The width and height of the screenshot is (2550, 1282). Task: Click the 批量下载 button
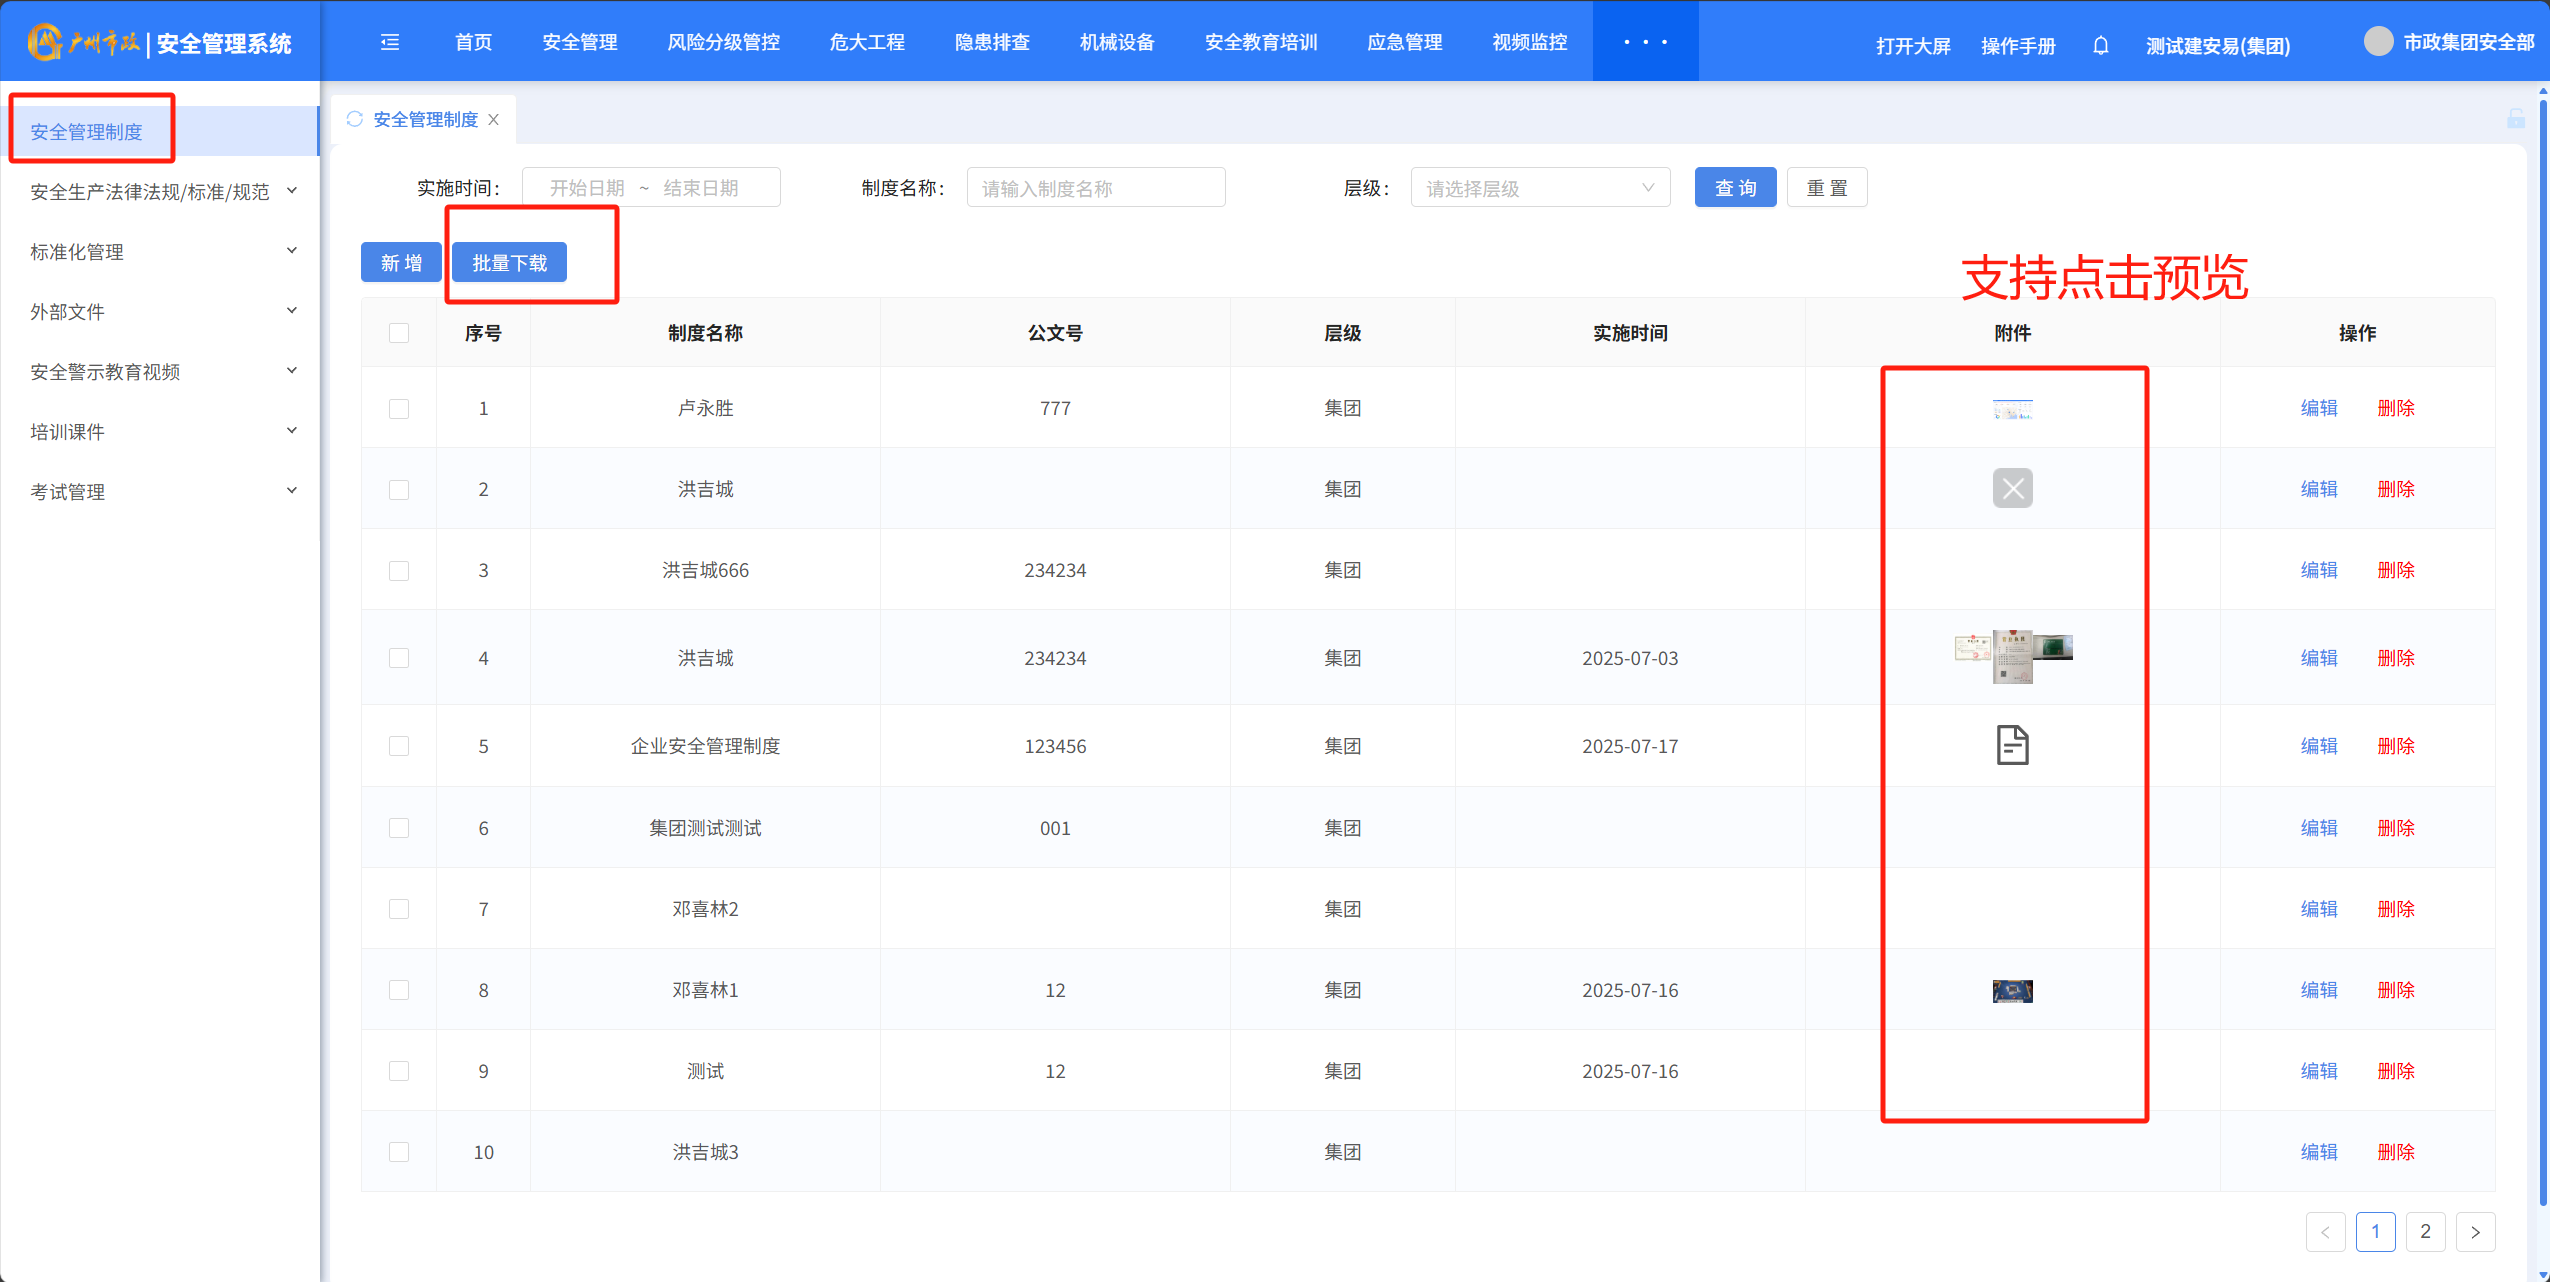(509, 263)
